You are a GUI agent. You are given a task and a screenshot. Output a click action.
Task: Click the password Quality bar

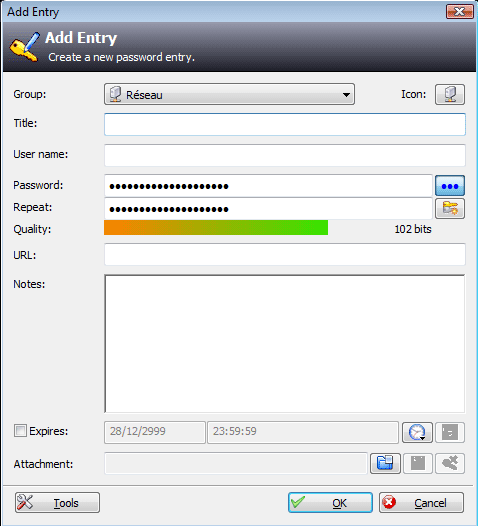coord(216,227)
